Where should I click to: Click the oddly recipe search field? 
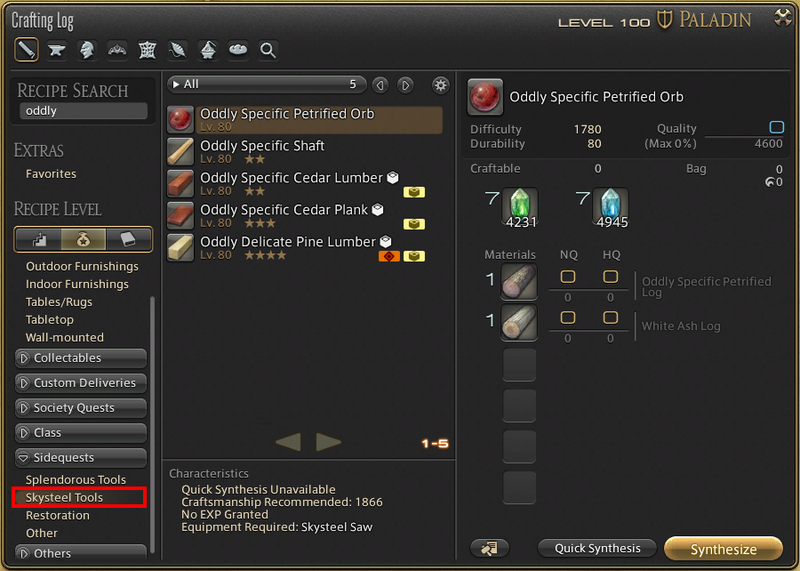point(83,111)
